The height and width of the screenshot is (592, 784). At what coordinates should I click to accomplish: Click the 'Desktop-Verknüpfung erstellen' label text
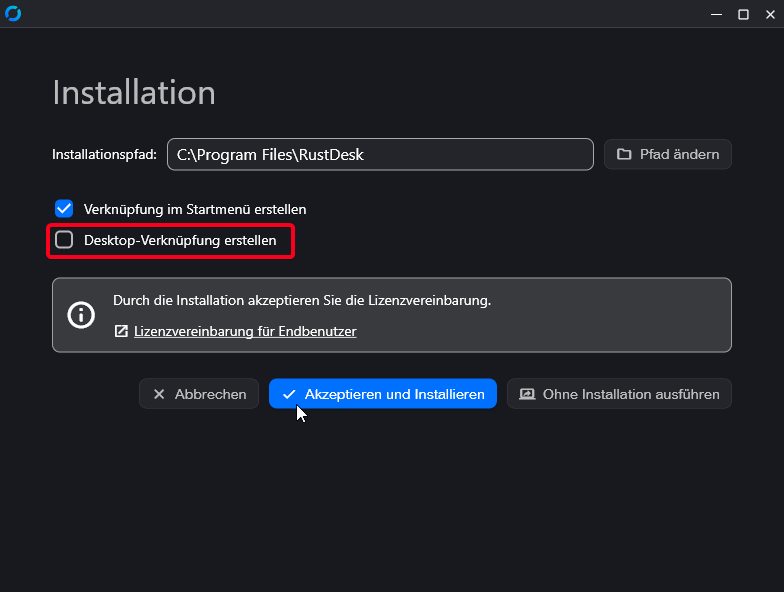pos(180,240)
